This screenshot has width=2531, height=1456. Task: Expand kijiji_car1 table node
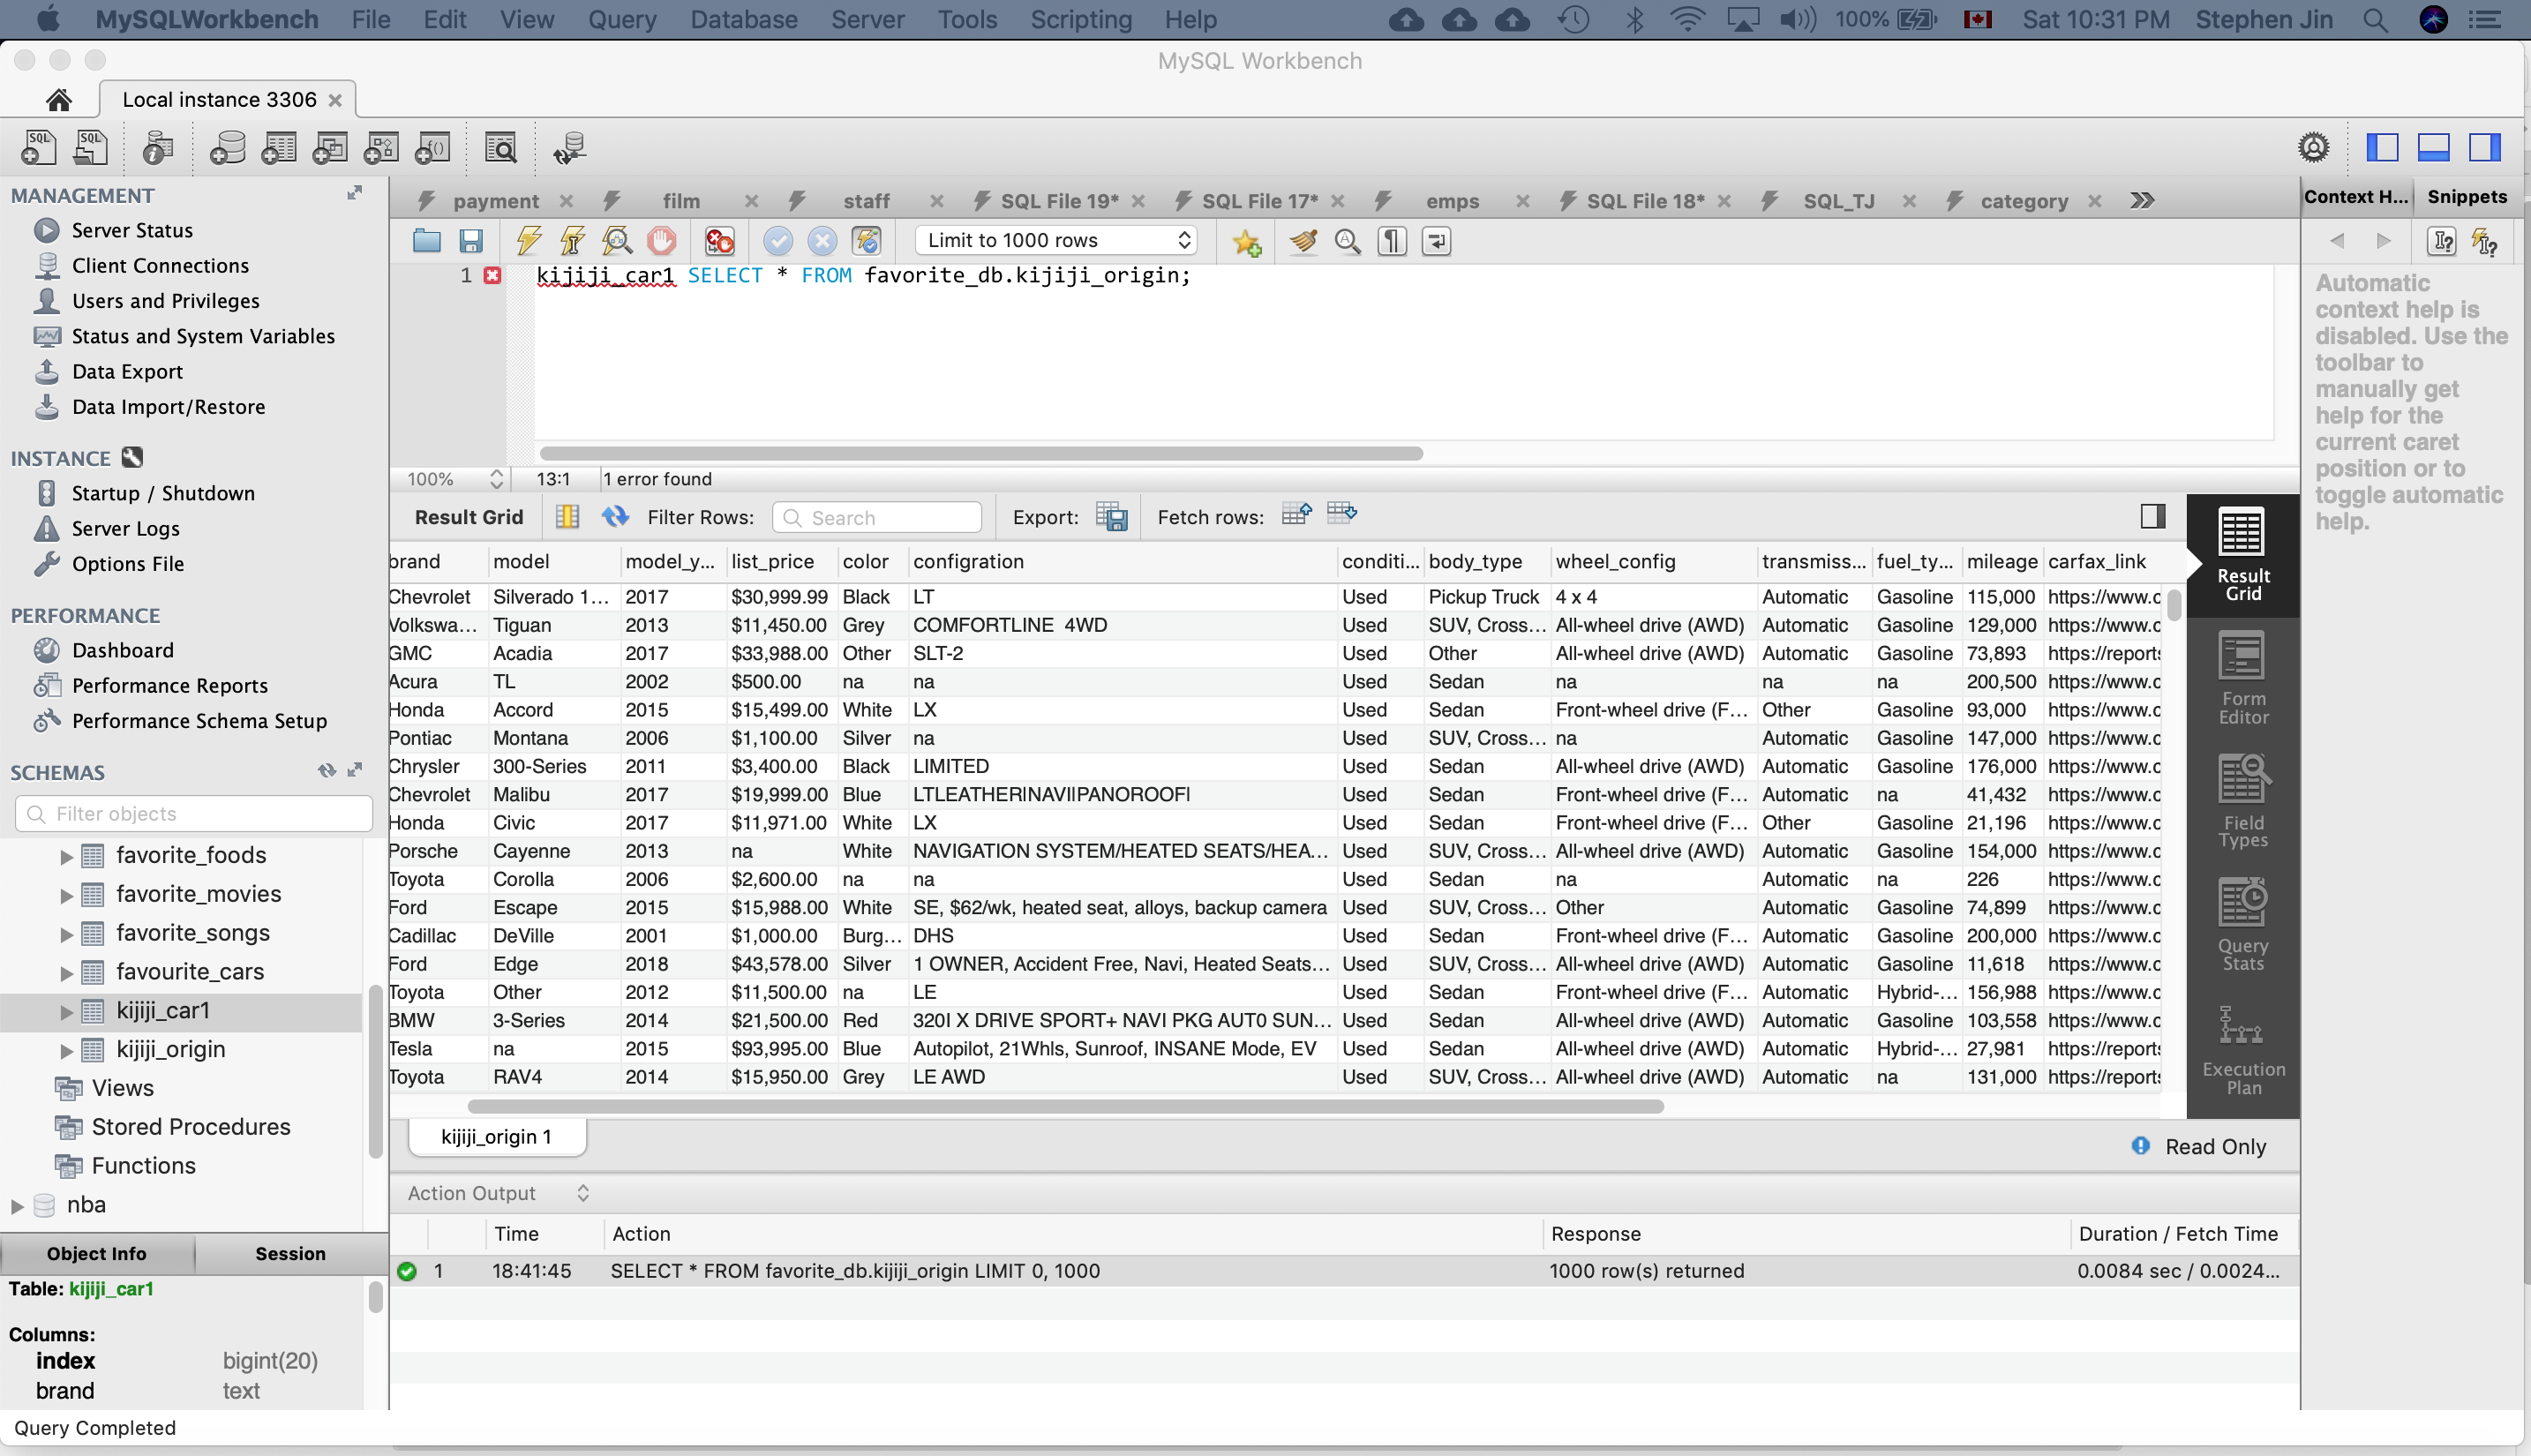(66, 1013)
